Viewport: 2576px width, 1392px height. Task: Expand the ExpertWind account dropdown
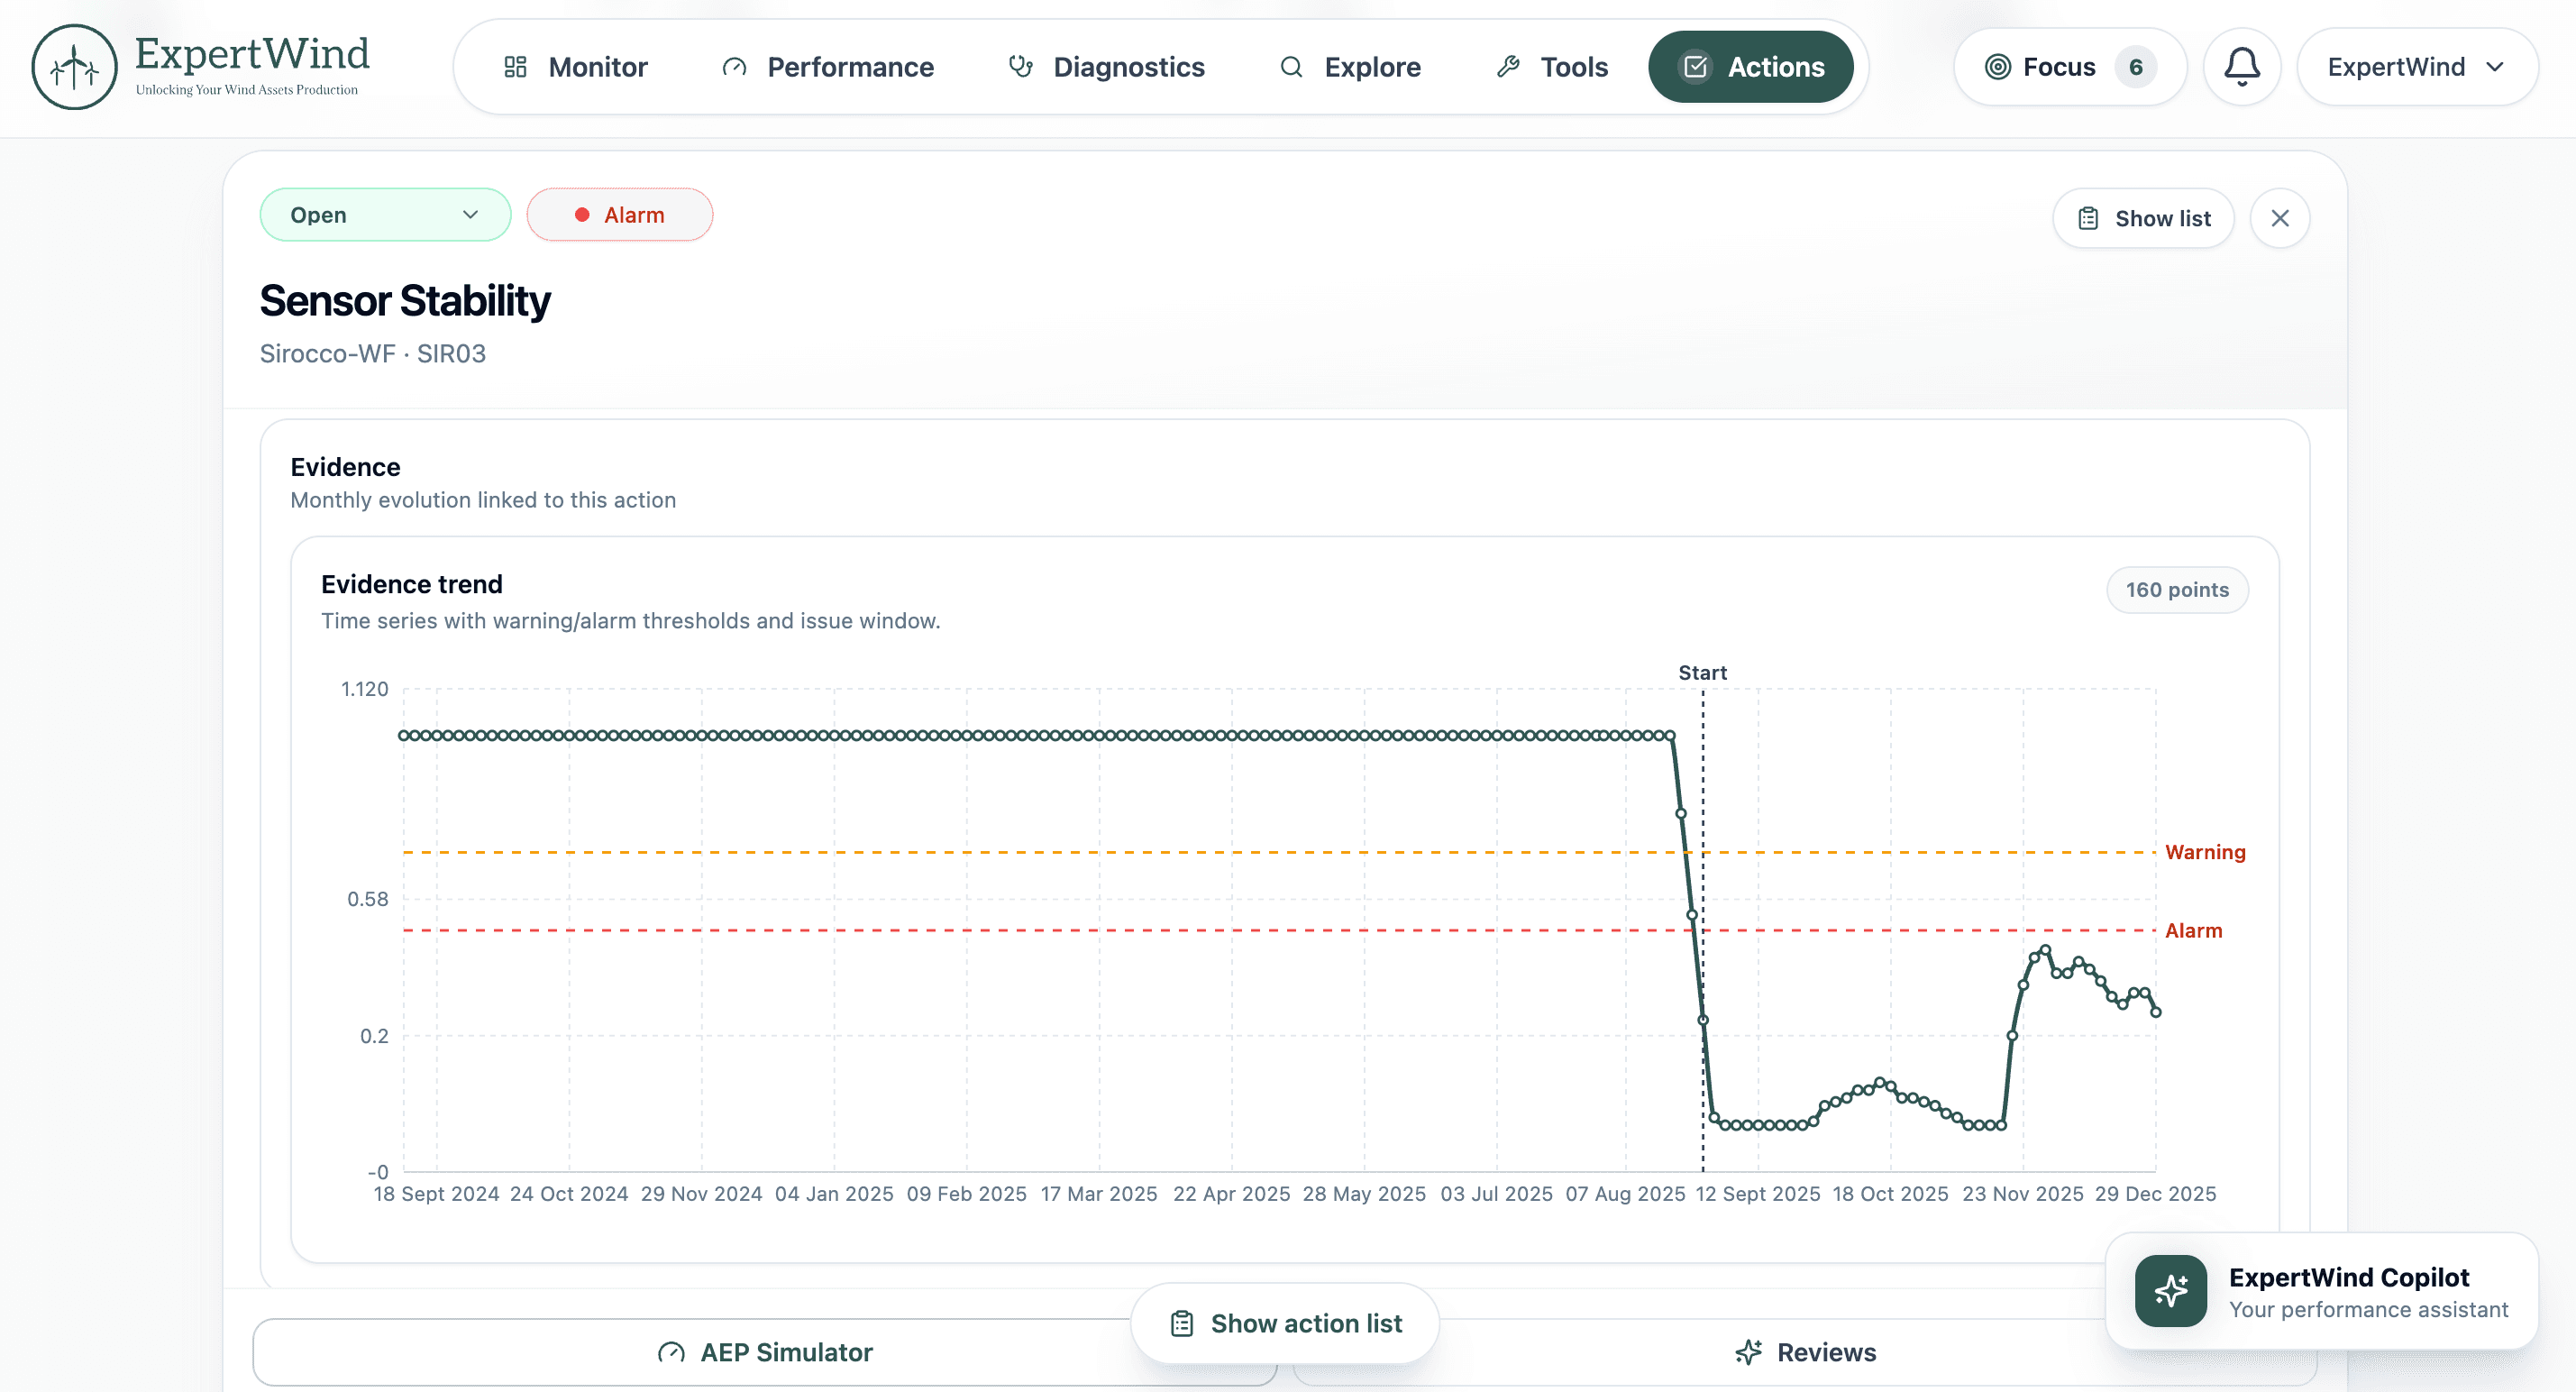pos(2418,67)
